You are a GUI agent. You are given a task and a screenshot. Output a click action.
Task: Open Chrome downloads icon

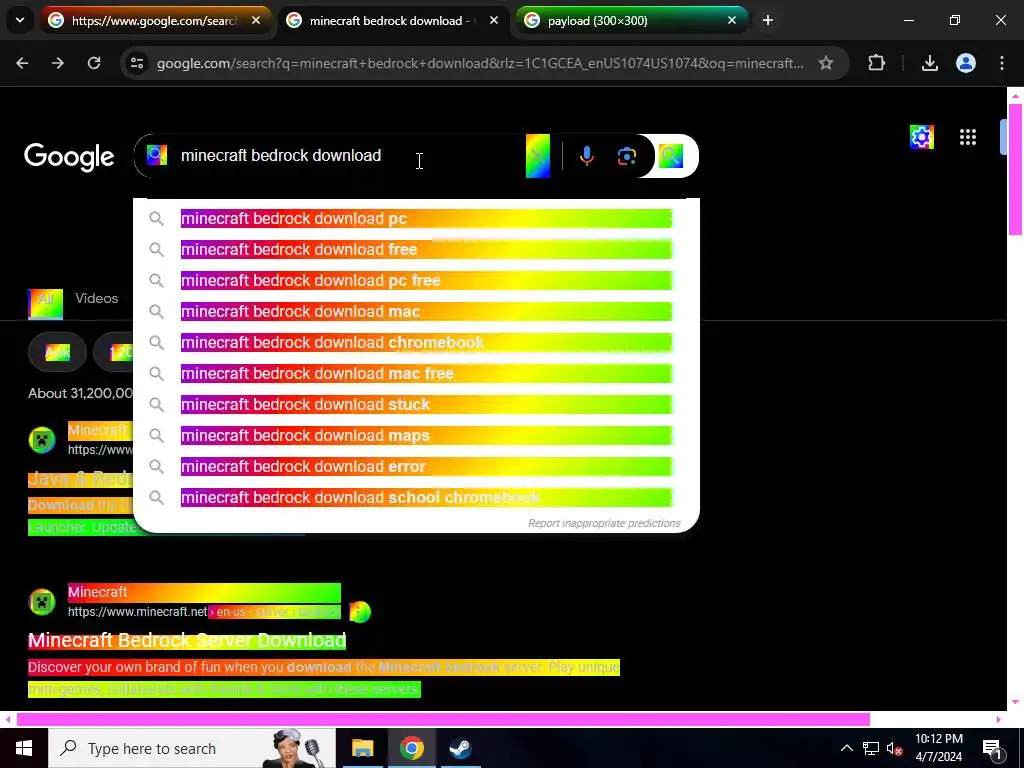929,63
